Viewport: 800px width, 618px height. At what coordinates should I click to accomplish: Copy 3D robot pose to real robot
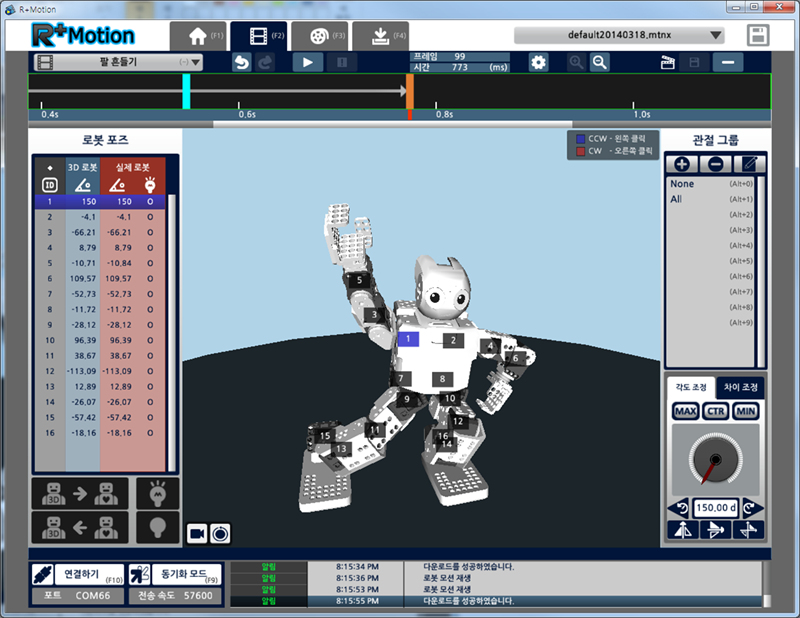click(x=80, y=493)
